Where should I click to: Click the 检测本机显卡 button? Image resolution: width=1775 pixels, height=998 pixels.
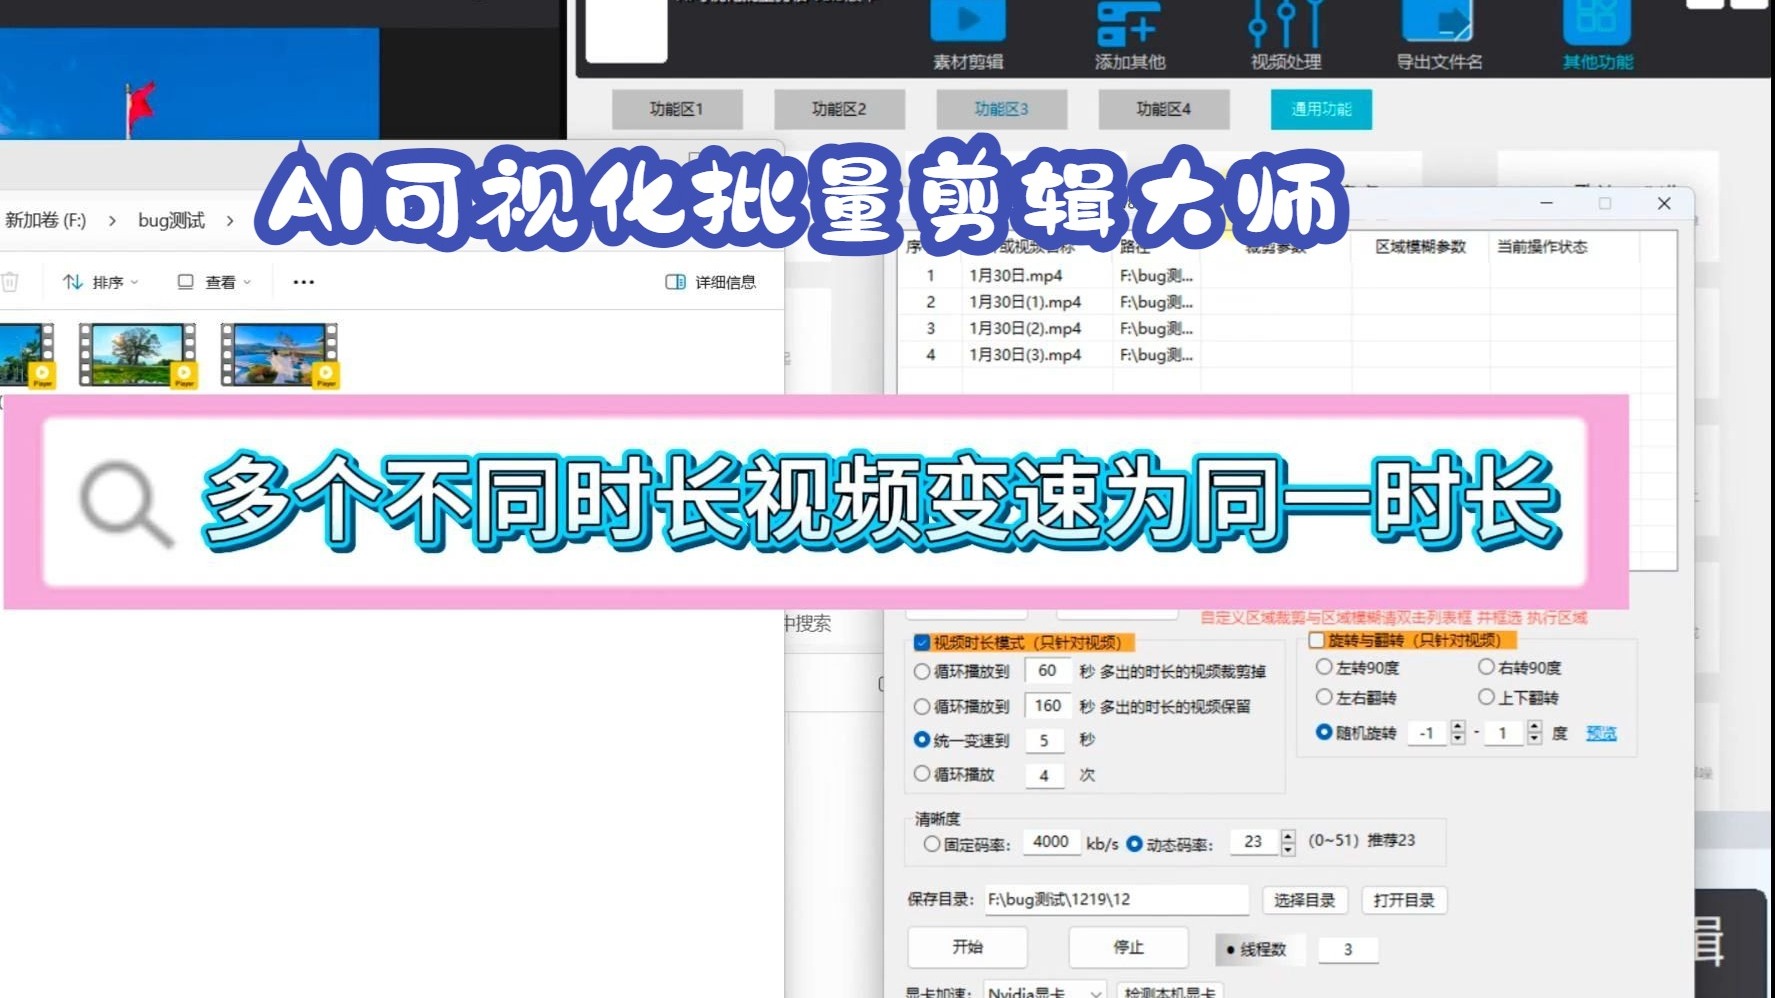tap(1169, 992)
